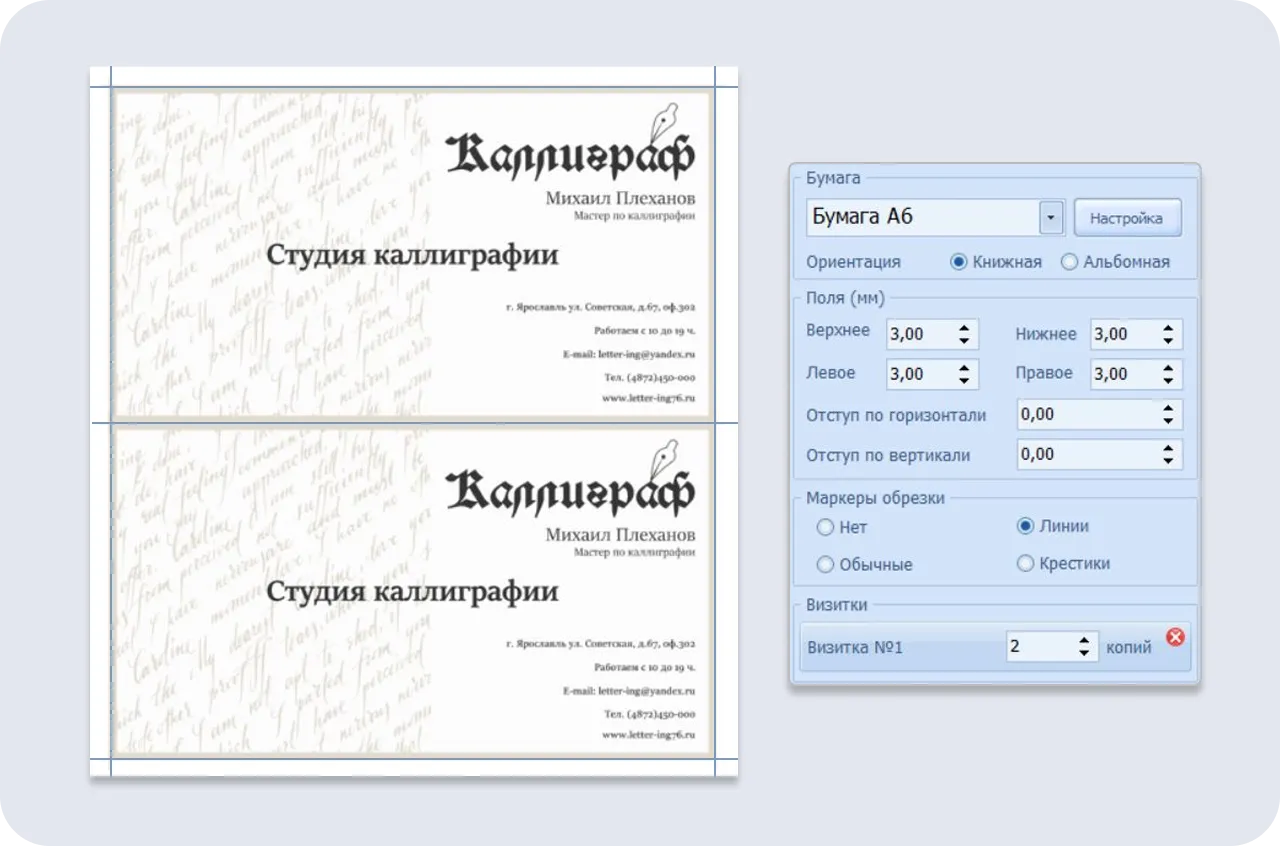Select the Визитка №1 row label
Screen dimensions: 1280x846
855,647
